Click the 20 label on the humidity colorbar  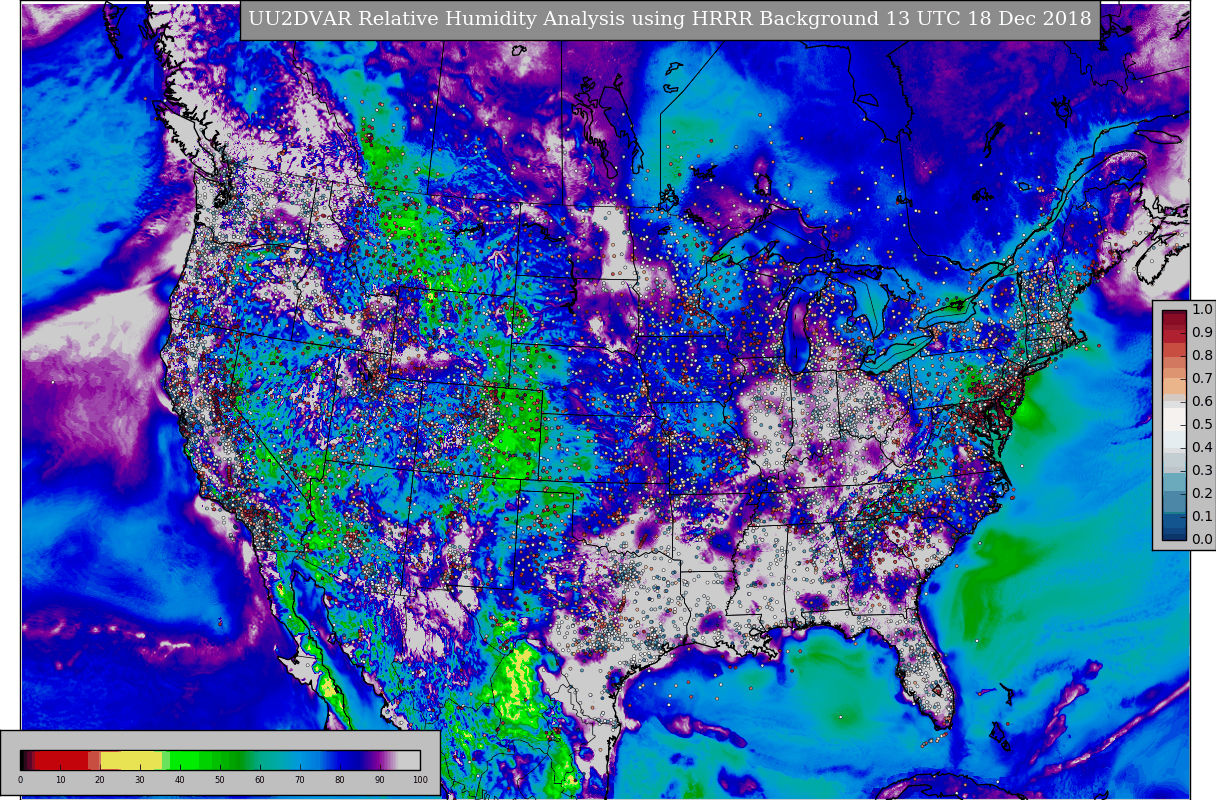[x=100, y=780]
